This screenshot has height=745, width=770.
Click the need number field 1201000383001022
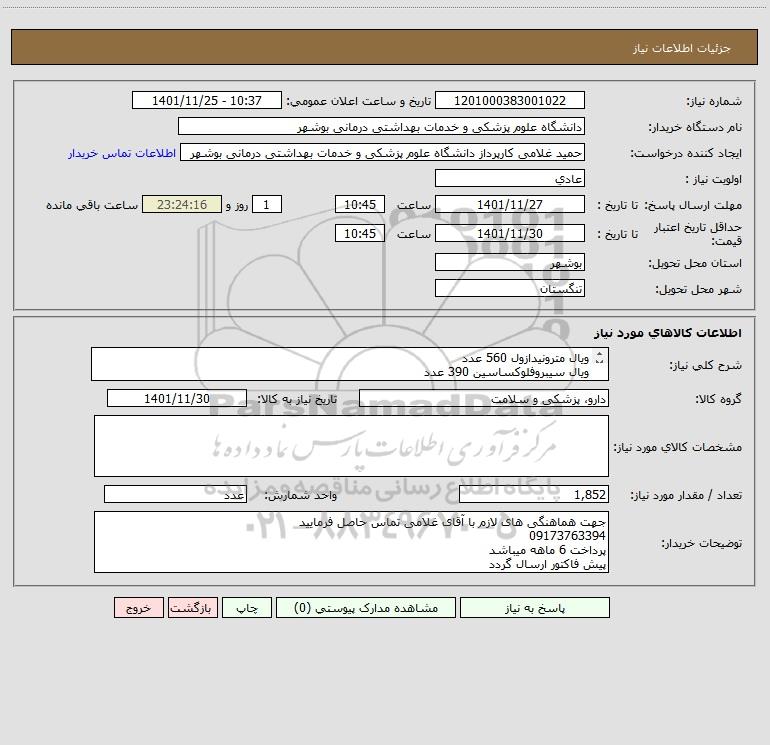point(510,100)
